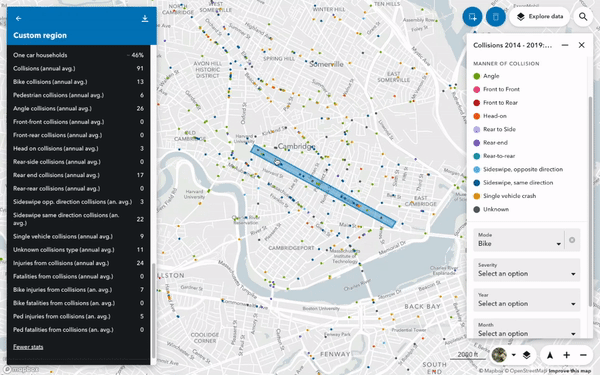The width and height of the screenshot is (600, 375).
Task: Select the Collisions (annual avg.) row
Action: coord(78,68)
